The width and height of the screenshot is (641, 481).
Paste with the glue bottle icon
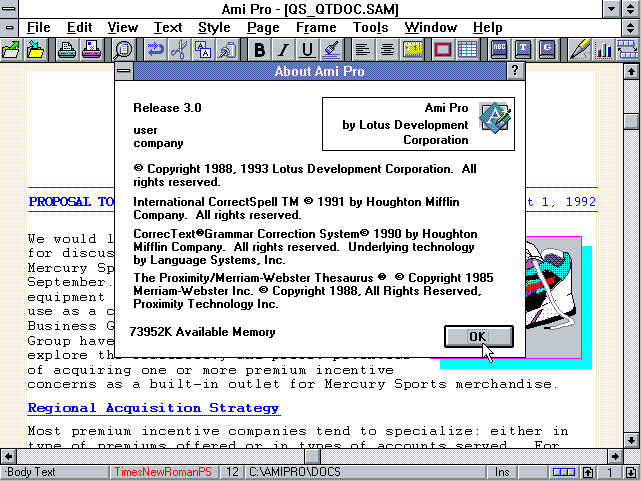click(227, 50)
